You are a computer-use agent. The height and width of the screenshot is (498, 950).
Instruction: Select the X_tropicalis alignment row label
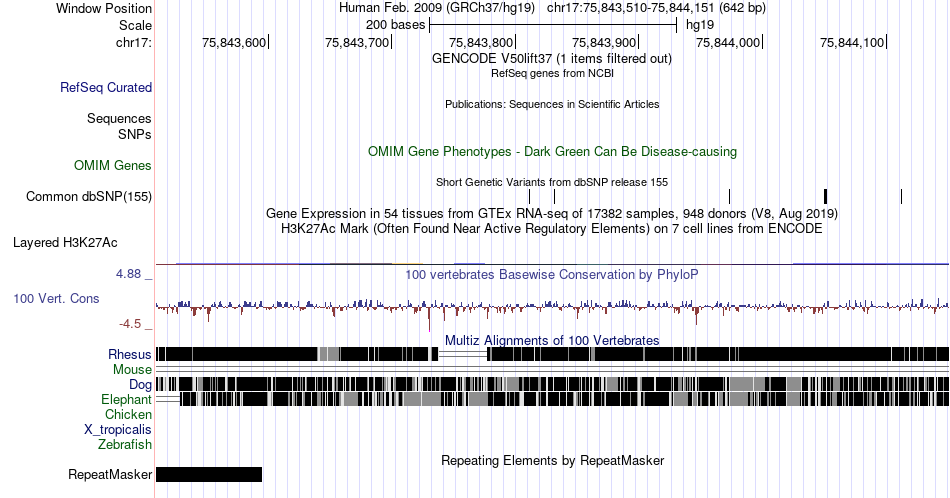[x=118, y=430]
